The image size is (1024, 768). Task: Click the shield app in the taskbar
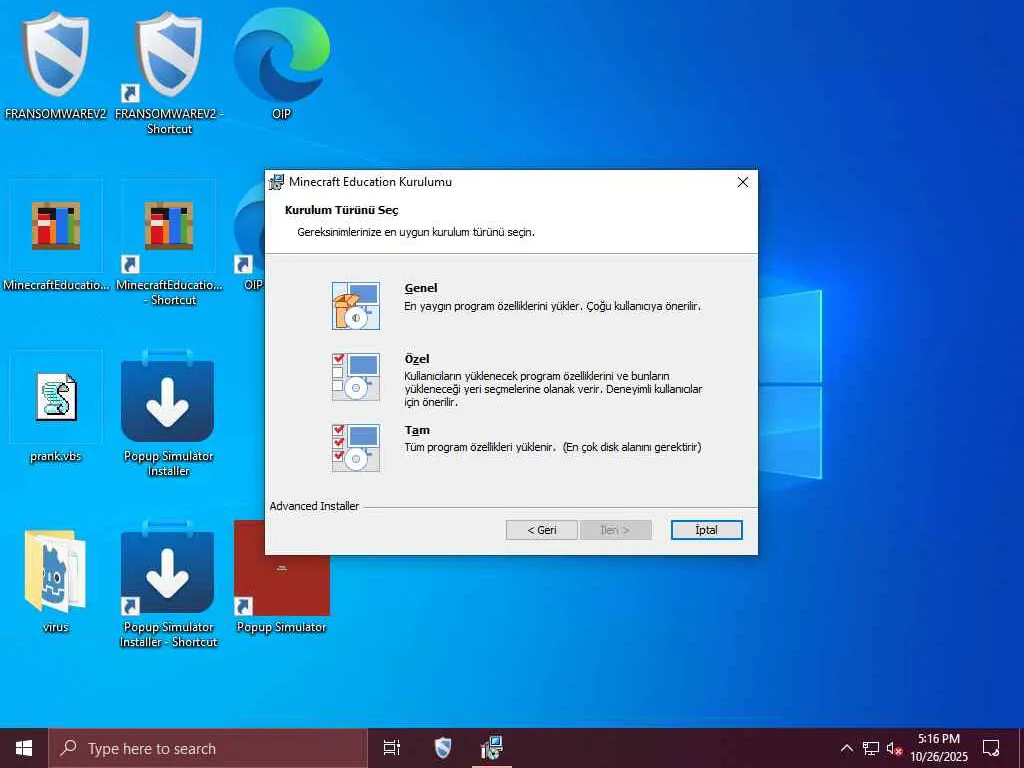pyautogui.click(x=443, y=748)
